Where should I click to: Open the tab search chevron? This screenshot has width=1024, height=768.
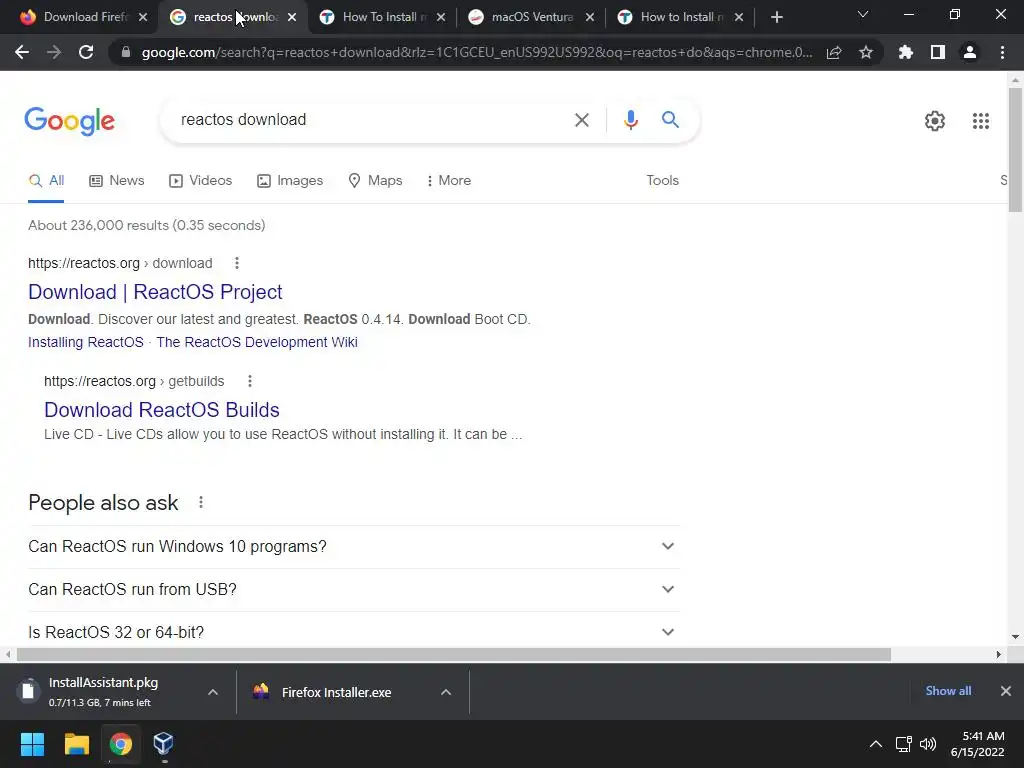[863, 14]
